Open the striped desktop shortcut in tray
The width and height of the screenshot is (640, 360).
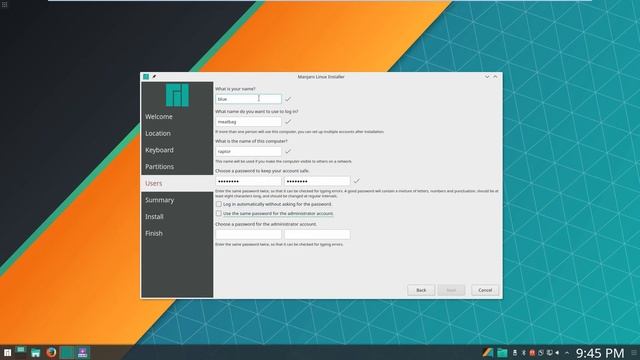tap(487, 353)
